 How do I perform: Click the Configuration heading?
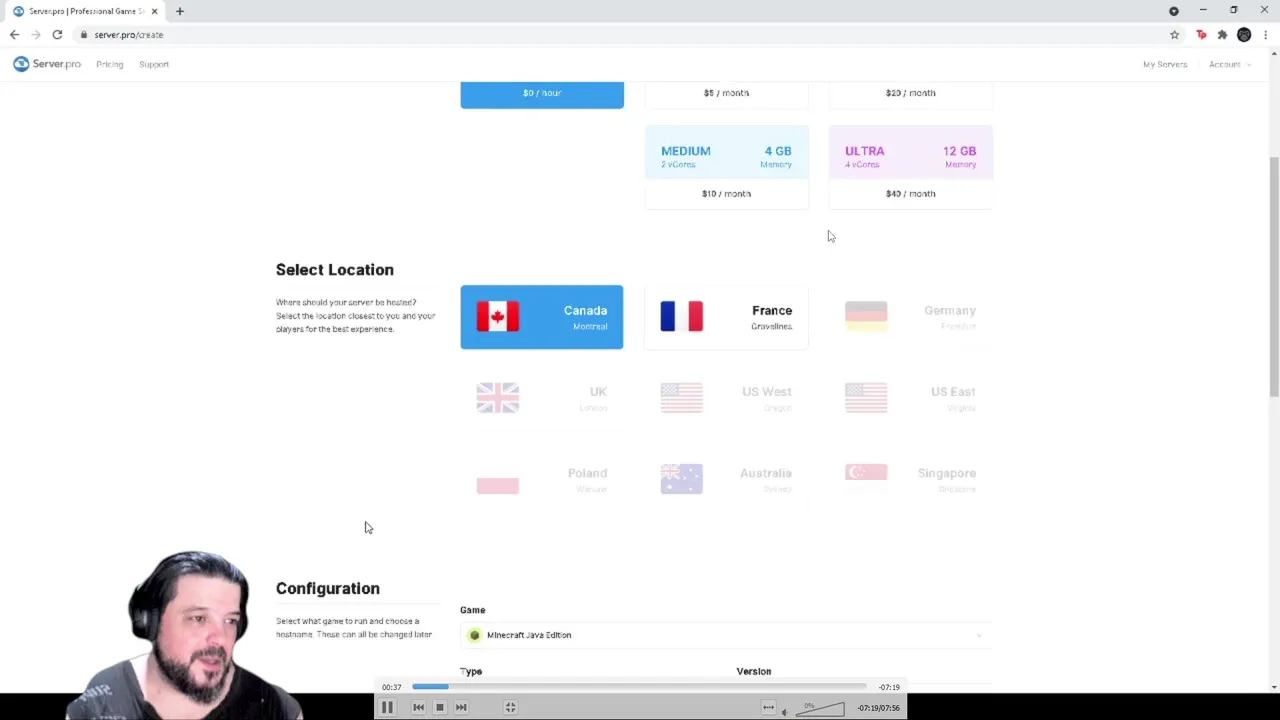point(328,588)
